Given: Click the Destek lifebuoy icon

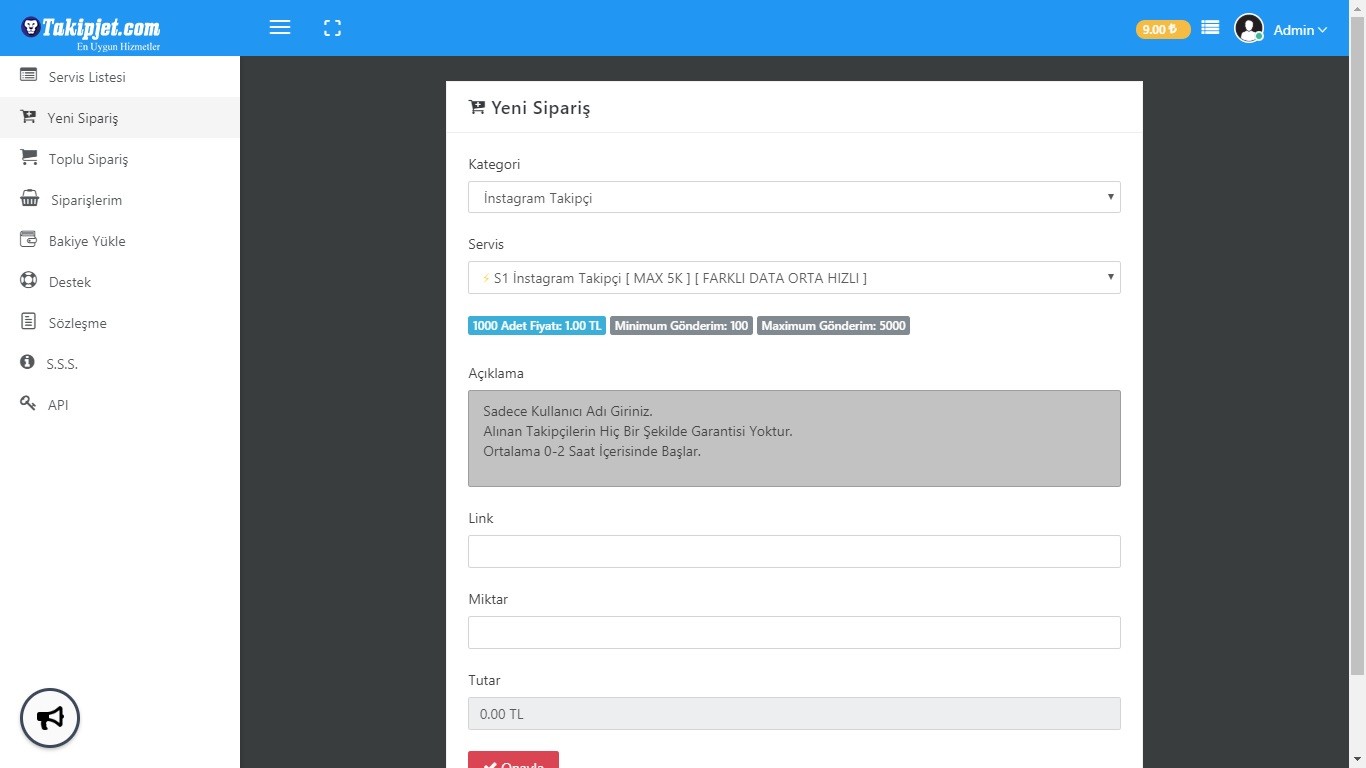Looking at the screenshot, I should pos(28,280).
